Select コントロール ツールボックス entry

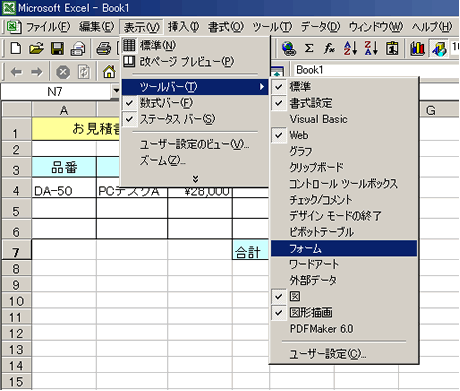[344, 184]
